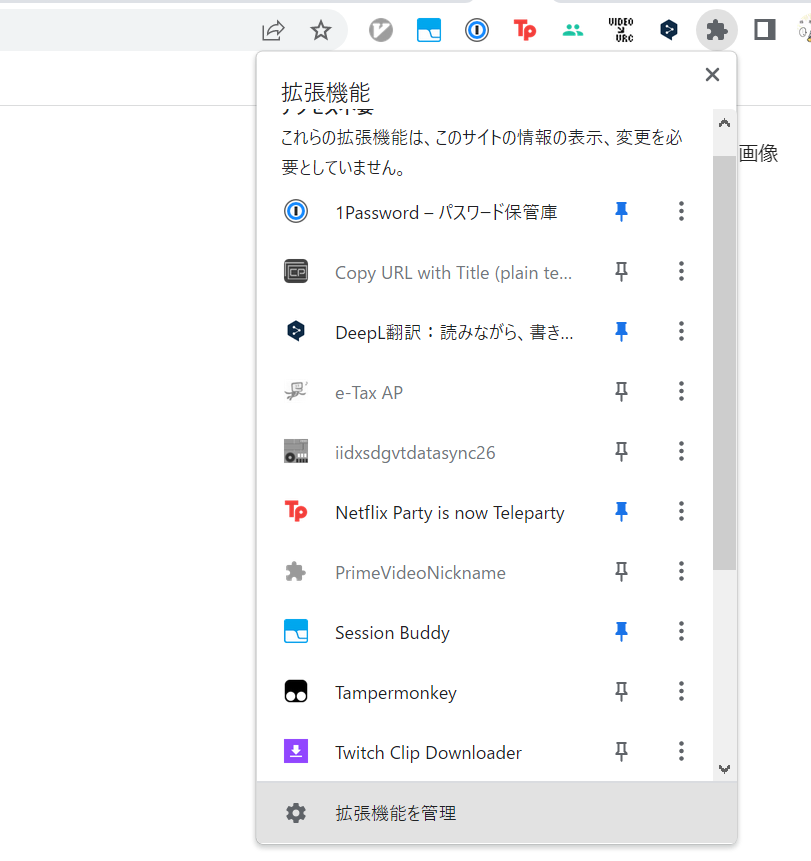Image resolution: width=811 pixels, height=861 pixels.
Task: Unpin Netflix Party is now Teleparty
Action: click(x=621, y=511)
